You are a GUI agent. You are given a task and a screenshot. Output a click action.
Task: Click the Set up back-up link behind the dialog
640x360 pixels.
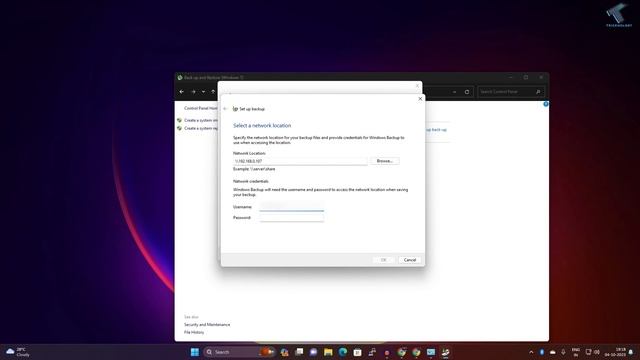click(436, 130)
